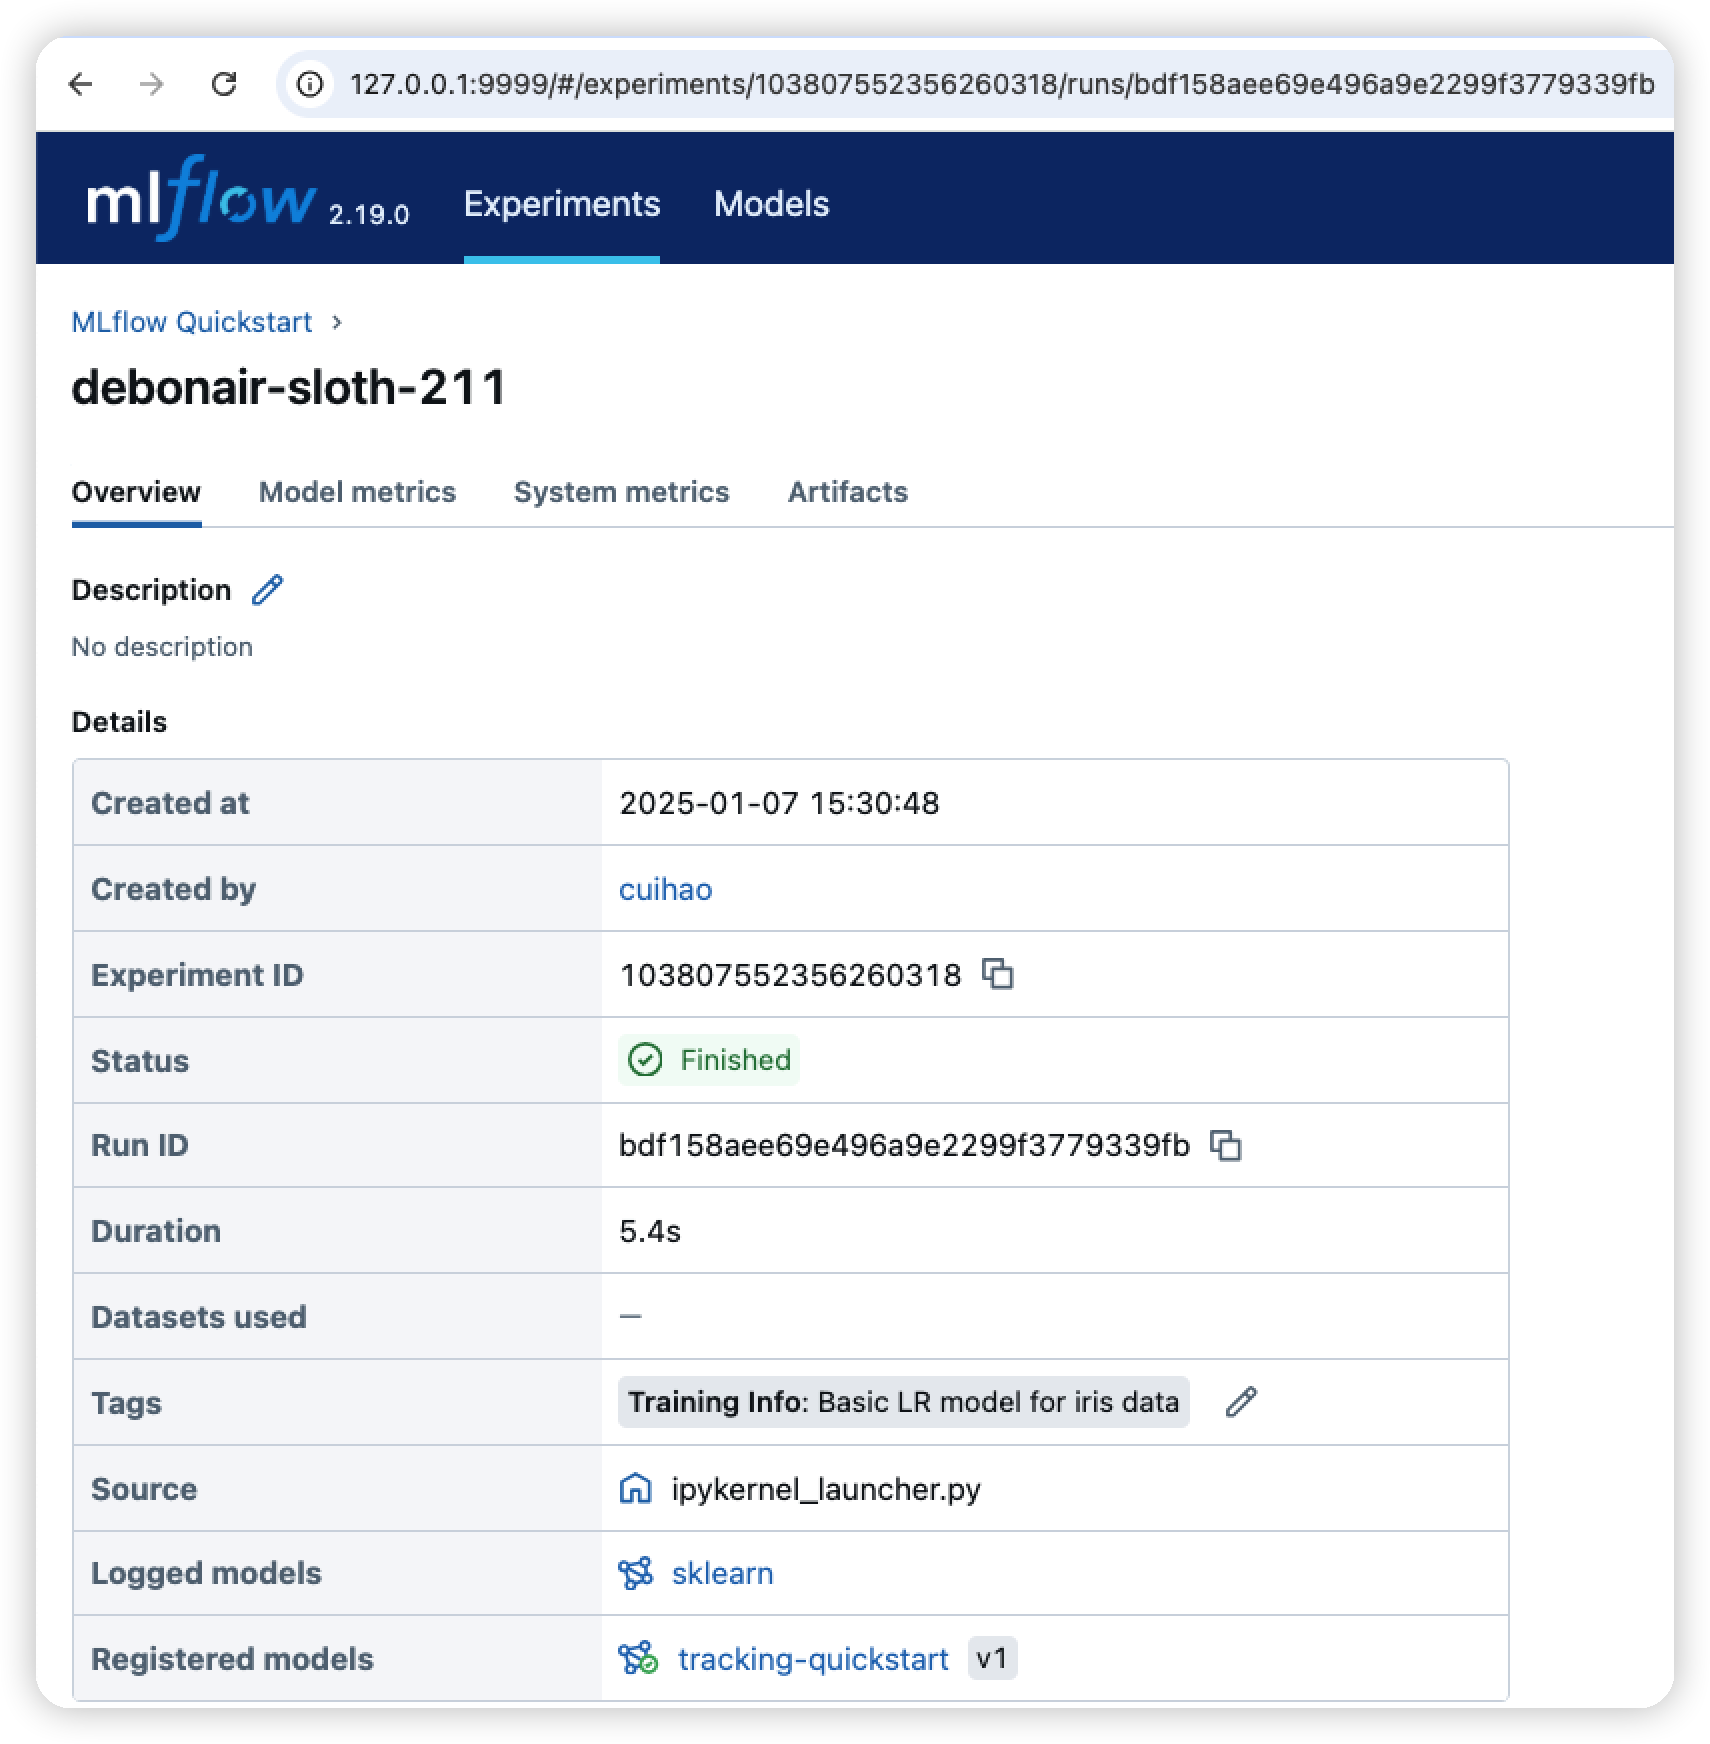Click the sklearn logged model icon

[x=635, y=1573]
